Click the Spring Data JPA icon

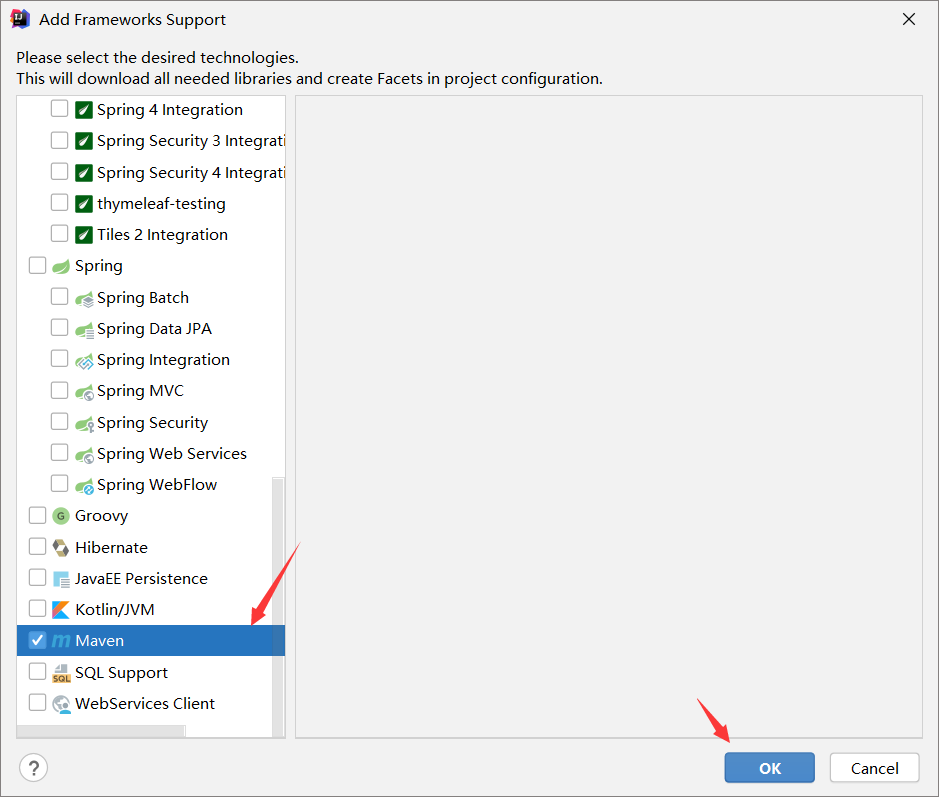click(x=84, y=329)
